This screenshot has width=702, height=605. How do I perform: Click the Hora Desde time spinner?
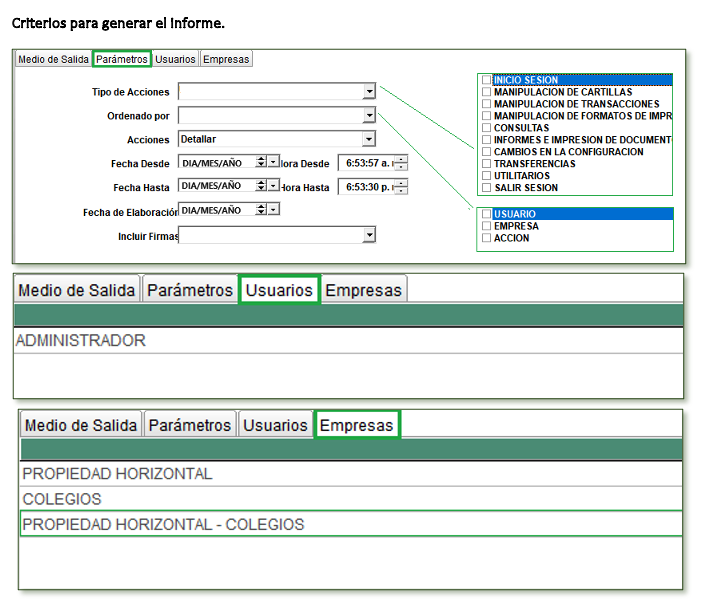401,162
